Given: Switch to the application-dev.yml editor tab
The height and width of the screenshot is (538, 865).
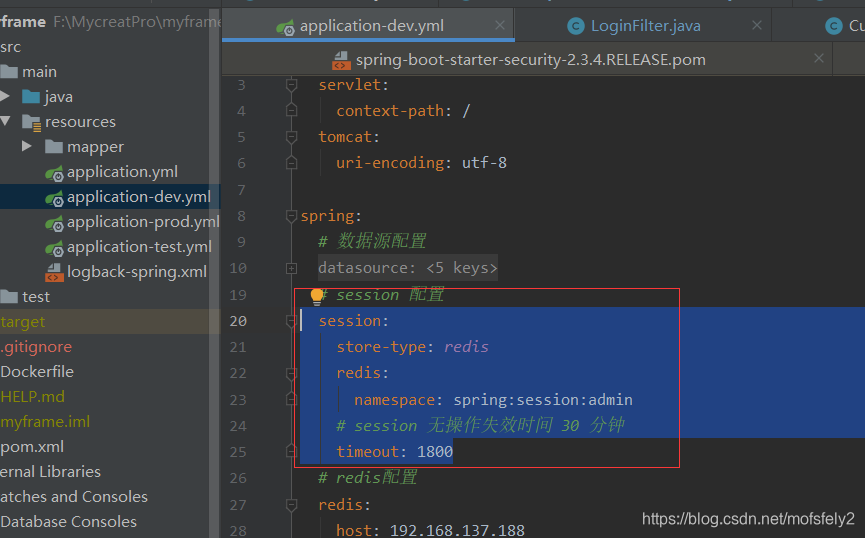Looking at the screenshot, I should (x=368, y=25).
